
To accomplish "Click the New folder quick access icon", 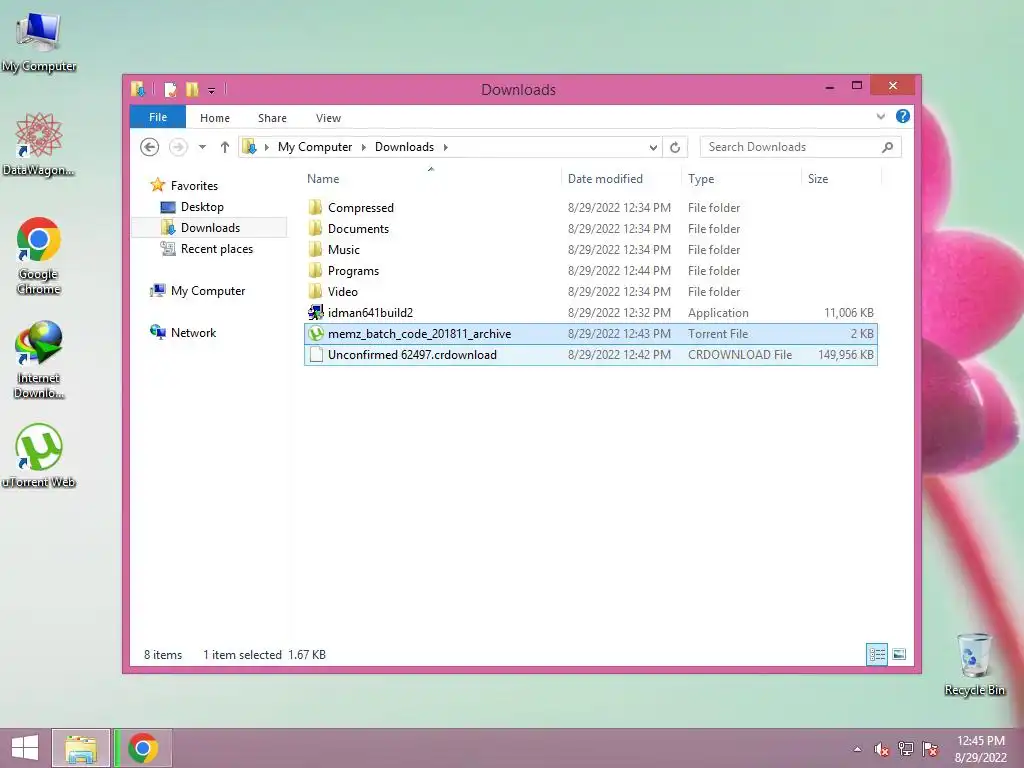I will click(x=192, y=89).
